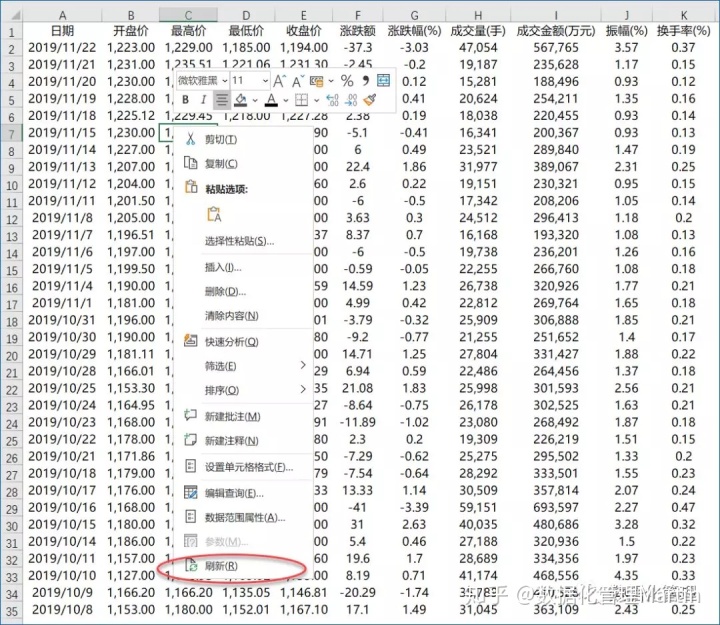This screenshot has height=625, width=720.
Task: Select the Format Painter brush icon
Action: click(x=370, y=99)
